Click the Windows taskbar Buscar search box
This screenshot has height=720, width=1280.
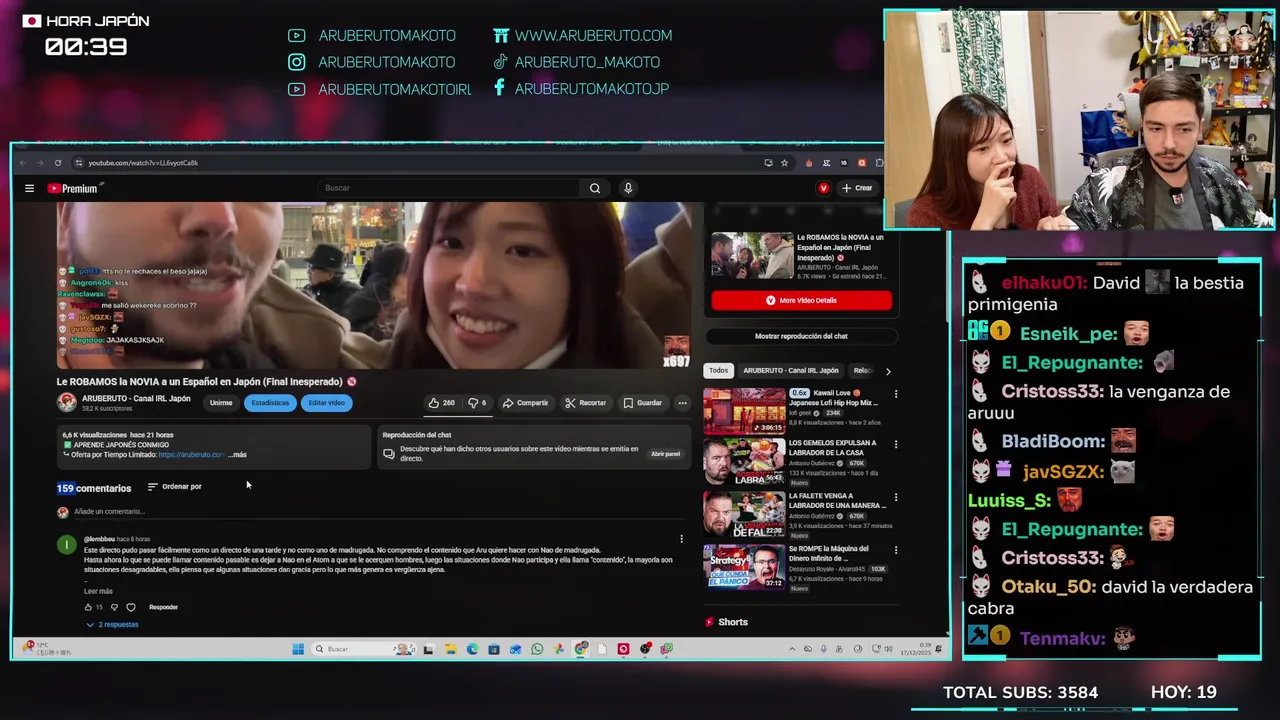point(364,649)
